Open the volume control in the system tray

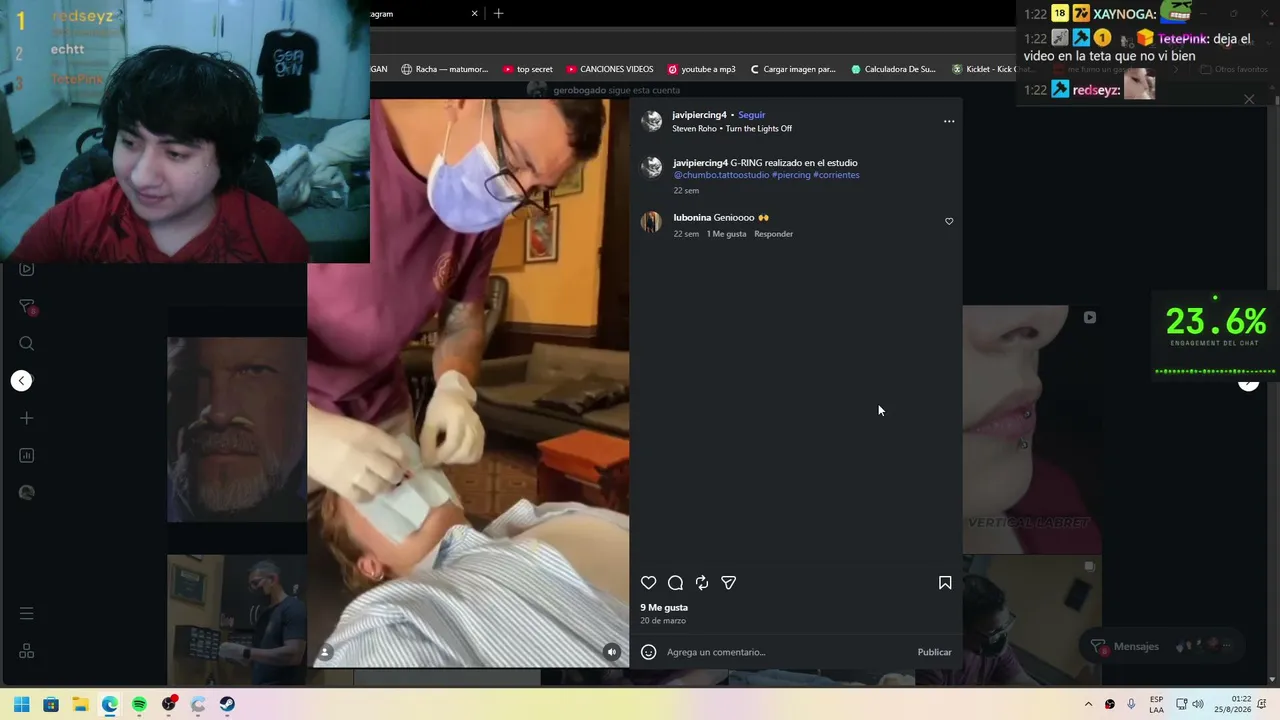(1198, 704)
